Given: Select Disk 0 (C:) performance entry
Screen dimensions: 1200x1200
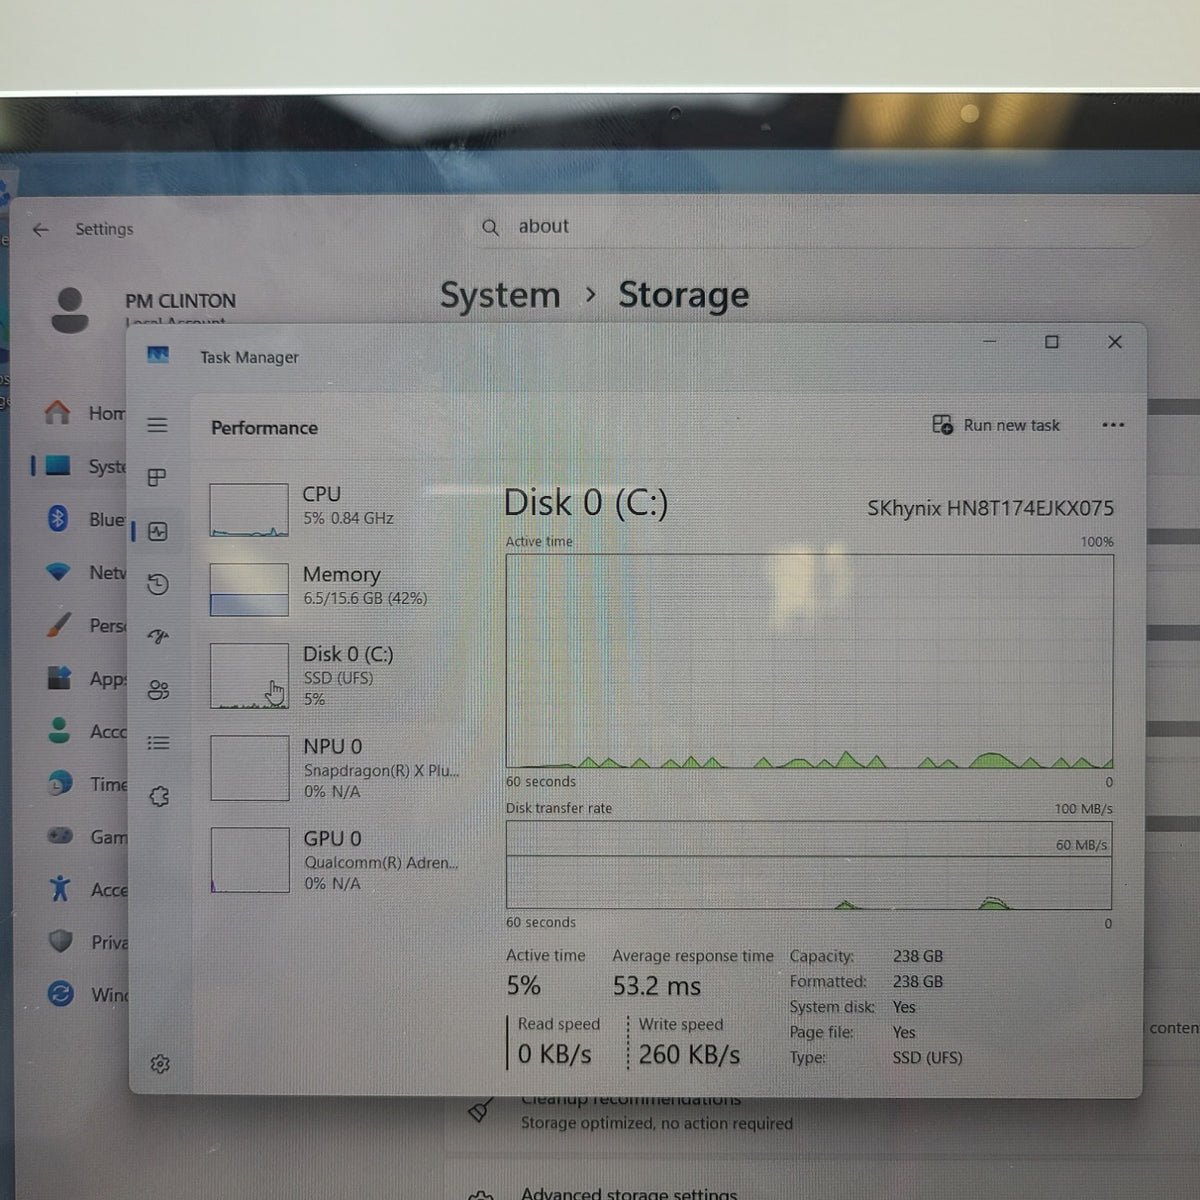Looking at the screenshot, I should click(335, 677).
